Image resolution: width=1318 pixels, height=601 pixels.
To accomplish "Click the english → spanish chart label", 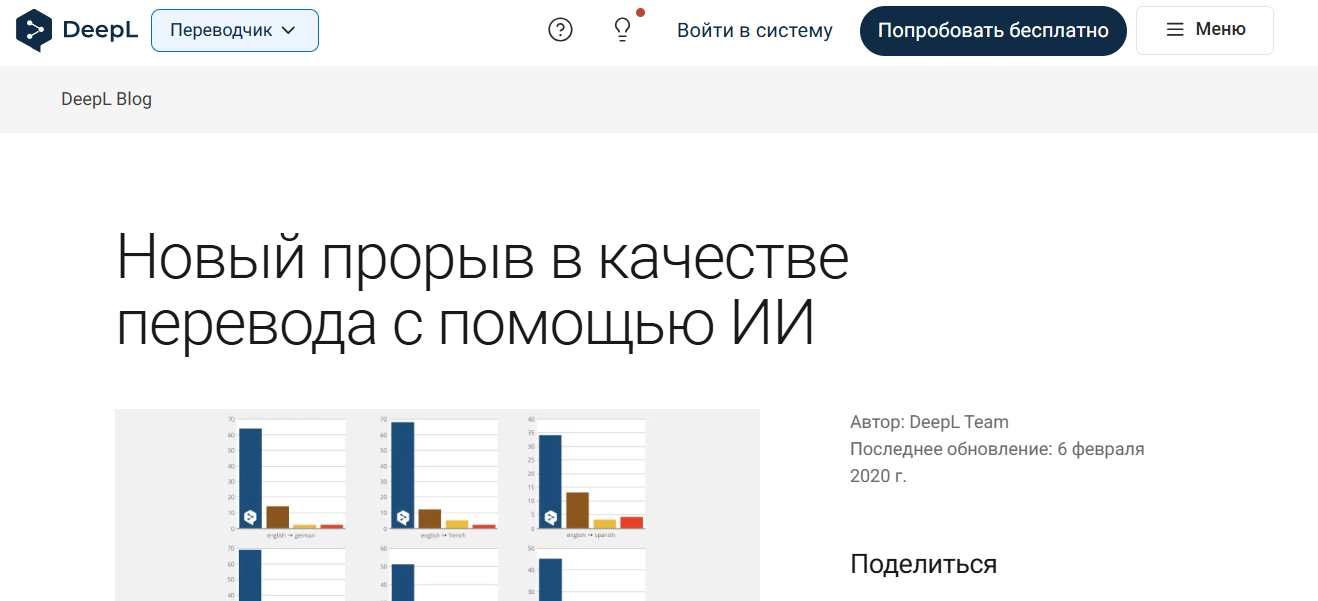I will tap(591, 535).
